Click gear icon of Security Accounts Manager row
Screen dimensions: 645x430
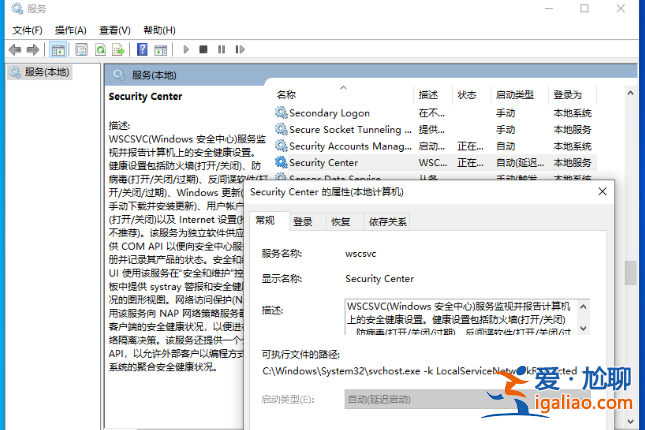point(281,146)
